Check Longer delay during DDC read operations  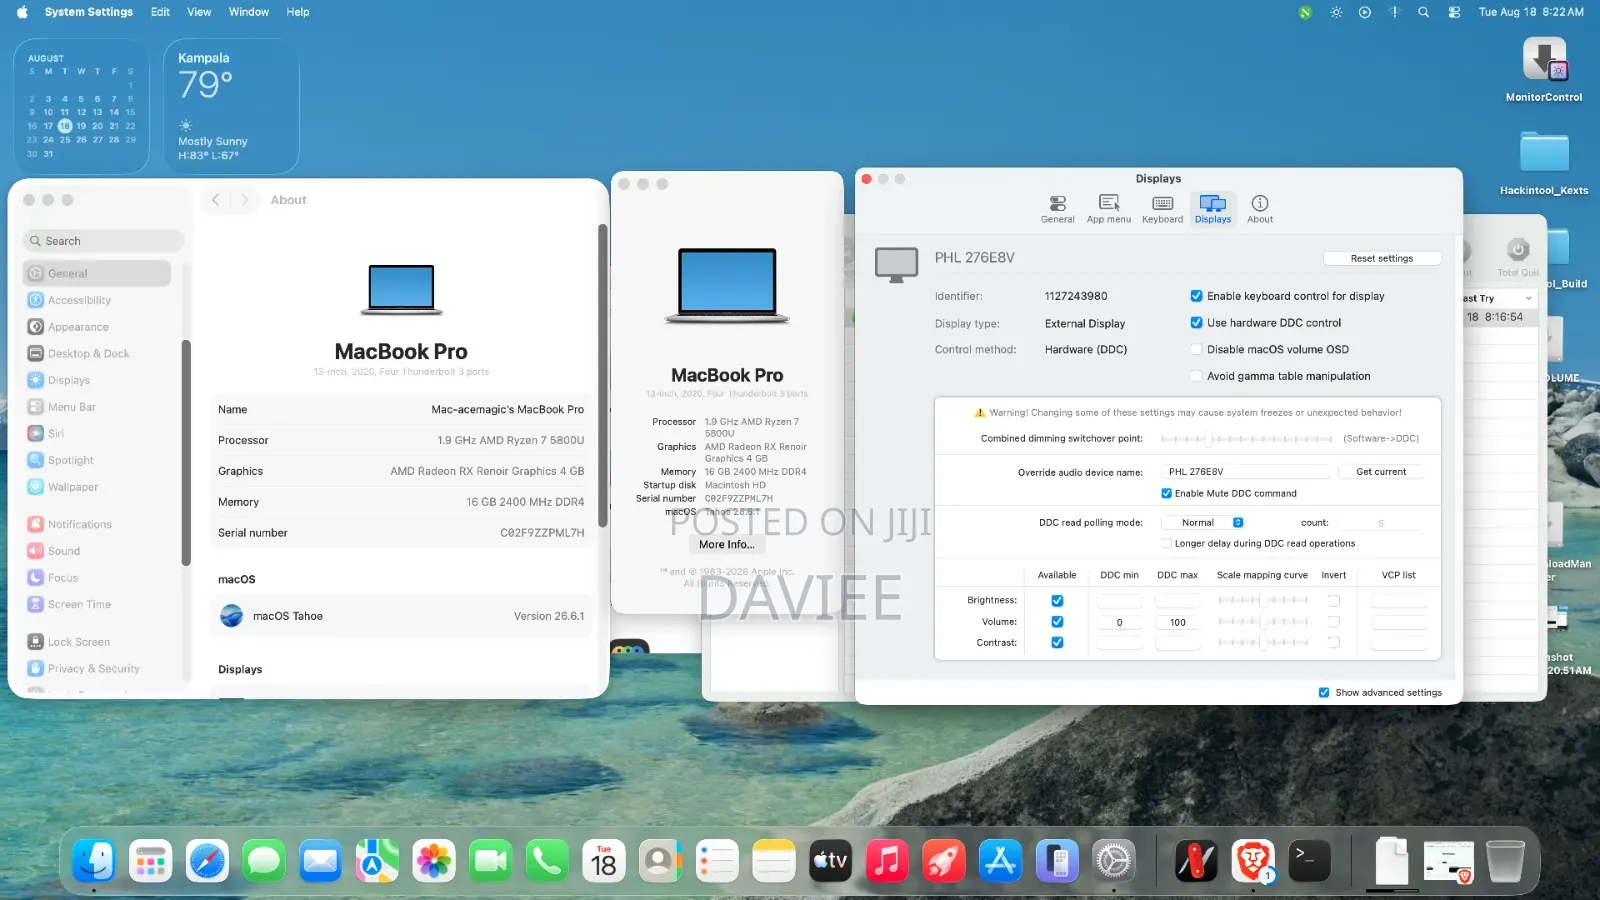[1166, 543]
